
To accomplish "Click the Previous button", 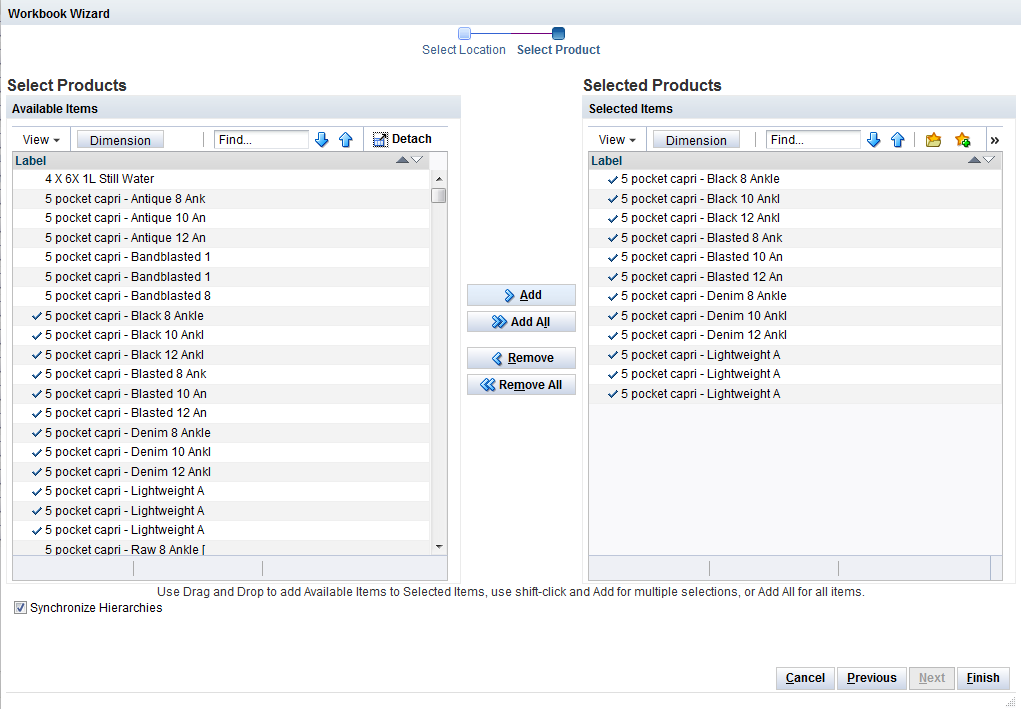I will point(872,678).
